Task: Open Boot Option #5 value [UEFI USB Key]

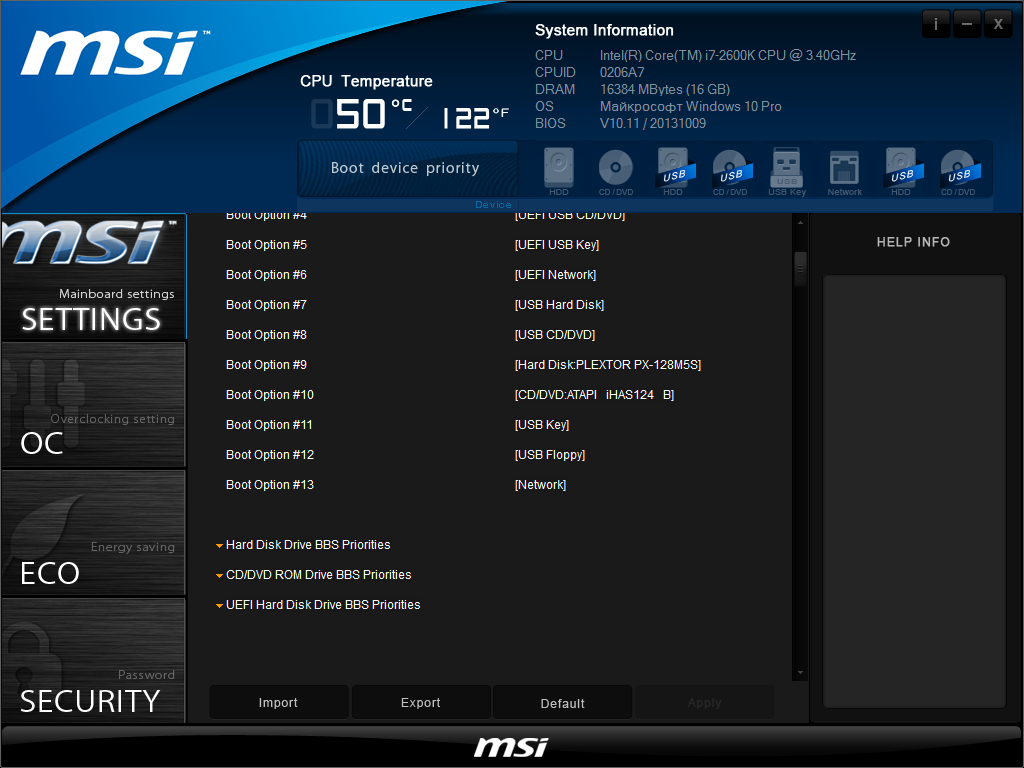Action: pos(556,245)
